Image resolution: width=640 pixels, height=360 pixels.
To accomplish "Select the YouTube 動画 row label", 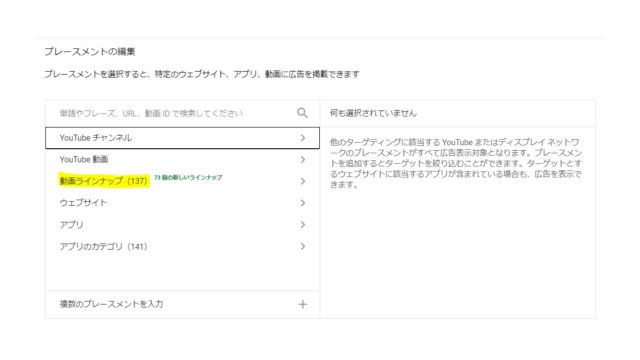I will point(84,160).
